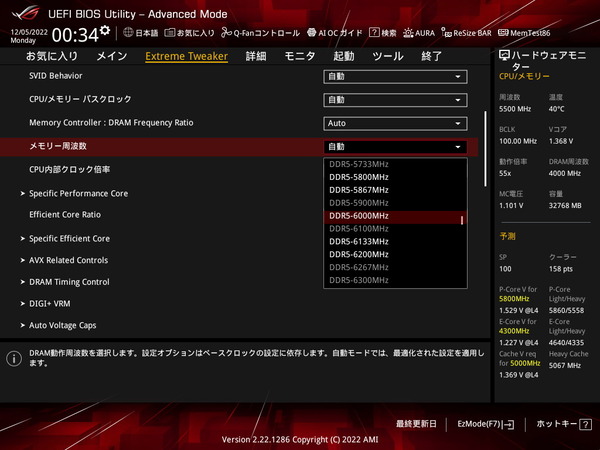Open AURA lighting icon
Viewport: 600px width, 450px height.
408,33
